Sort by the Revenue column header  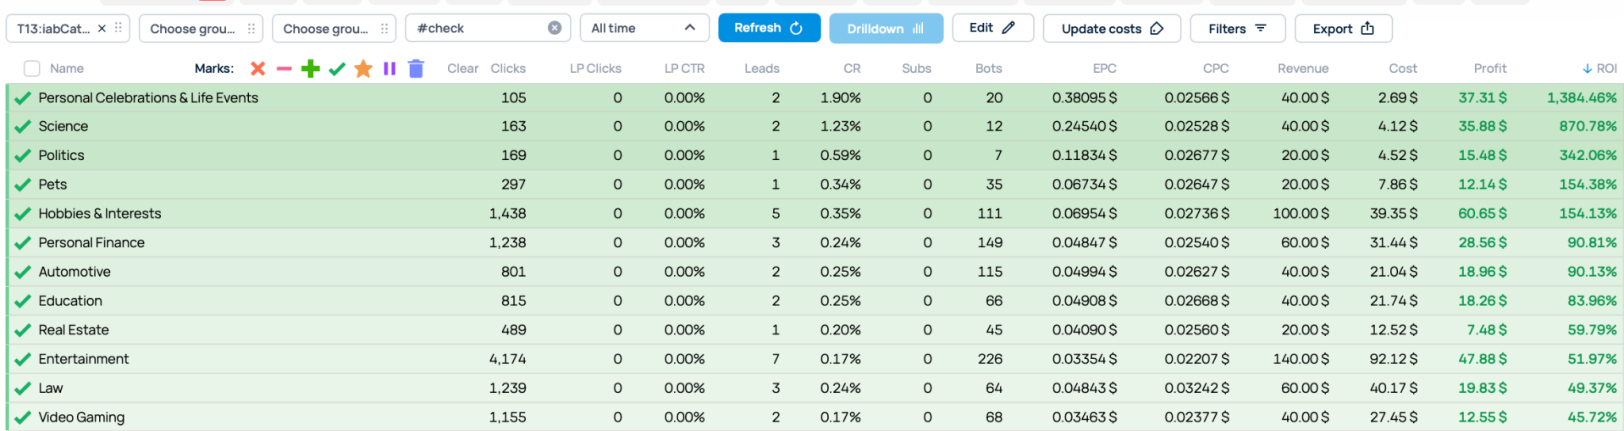(x=1303, y=69)
